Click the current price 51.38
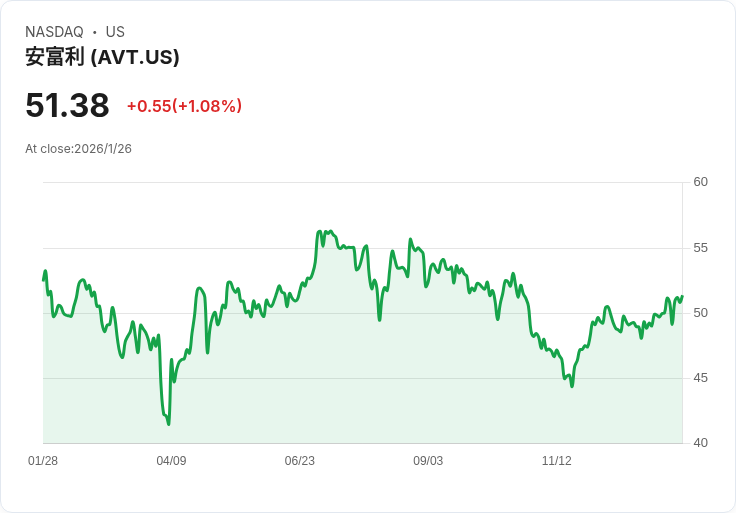 click(67, 106)
